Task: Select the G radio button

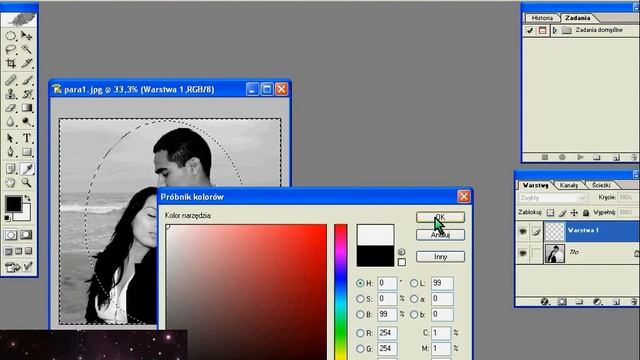Action: 360,349
